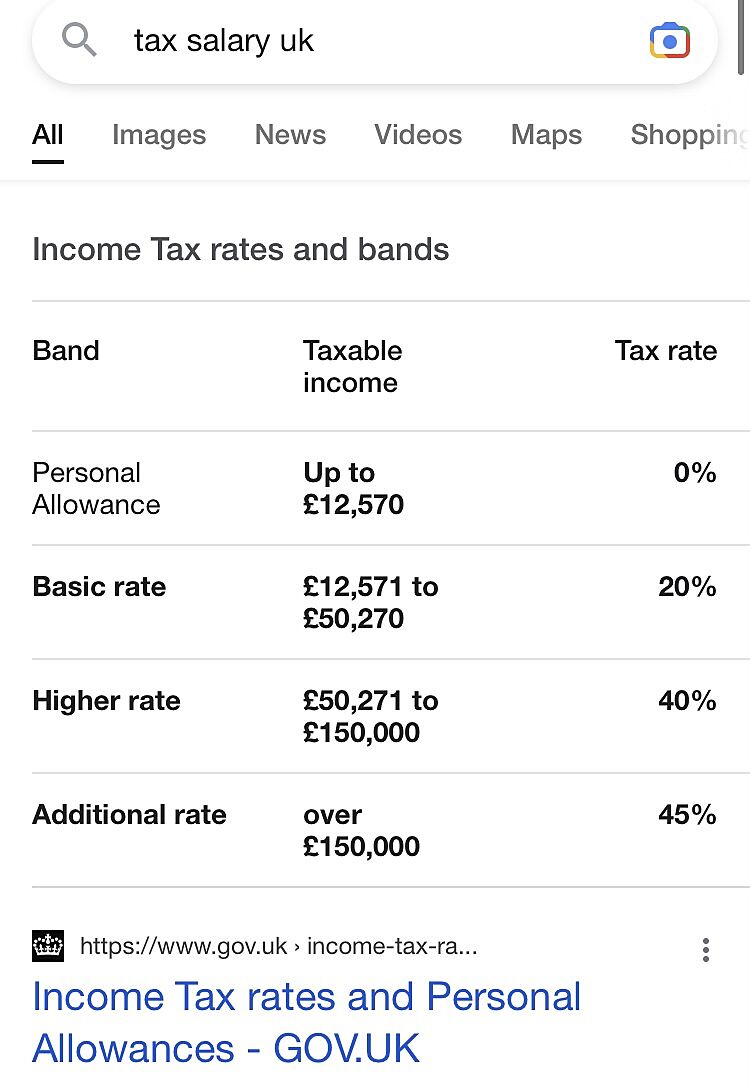
Task: Open the Income Tax rates GOV.UK link
Action: pos(306,1022)
